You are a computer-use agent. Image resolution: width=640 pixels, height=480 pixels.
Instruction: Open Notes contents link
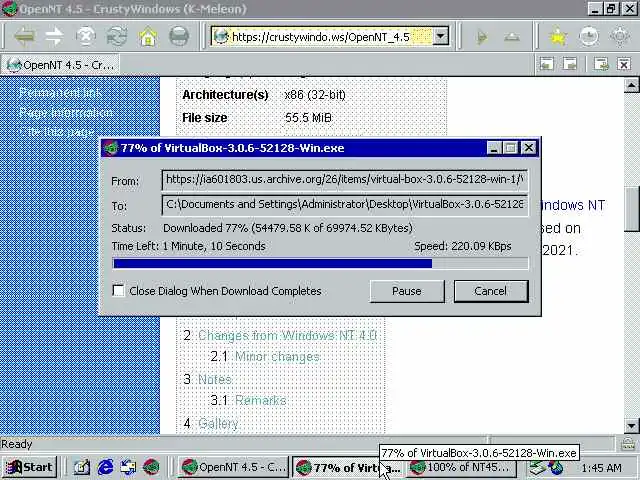pos(215,379)
